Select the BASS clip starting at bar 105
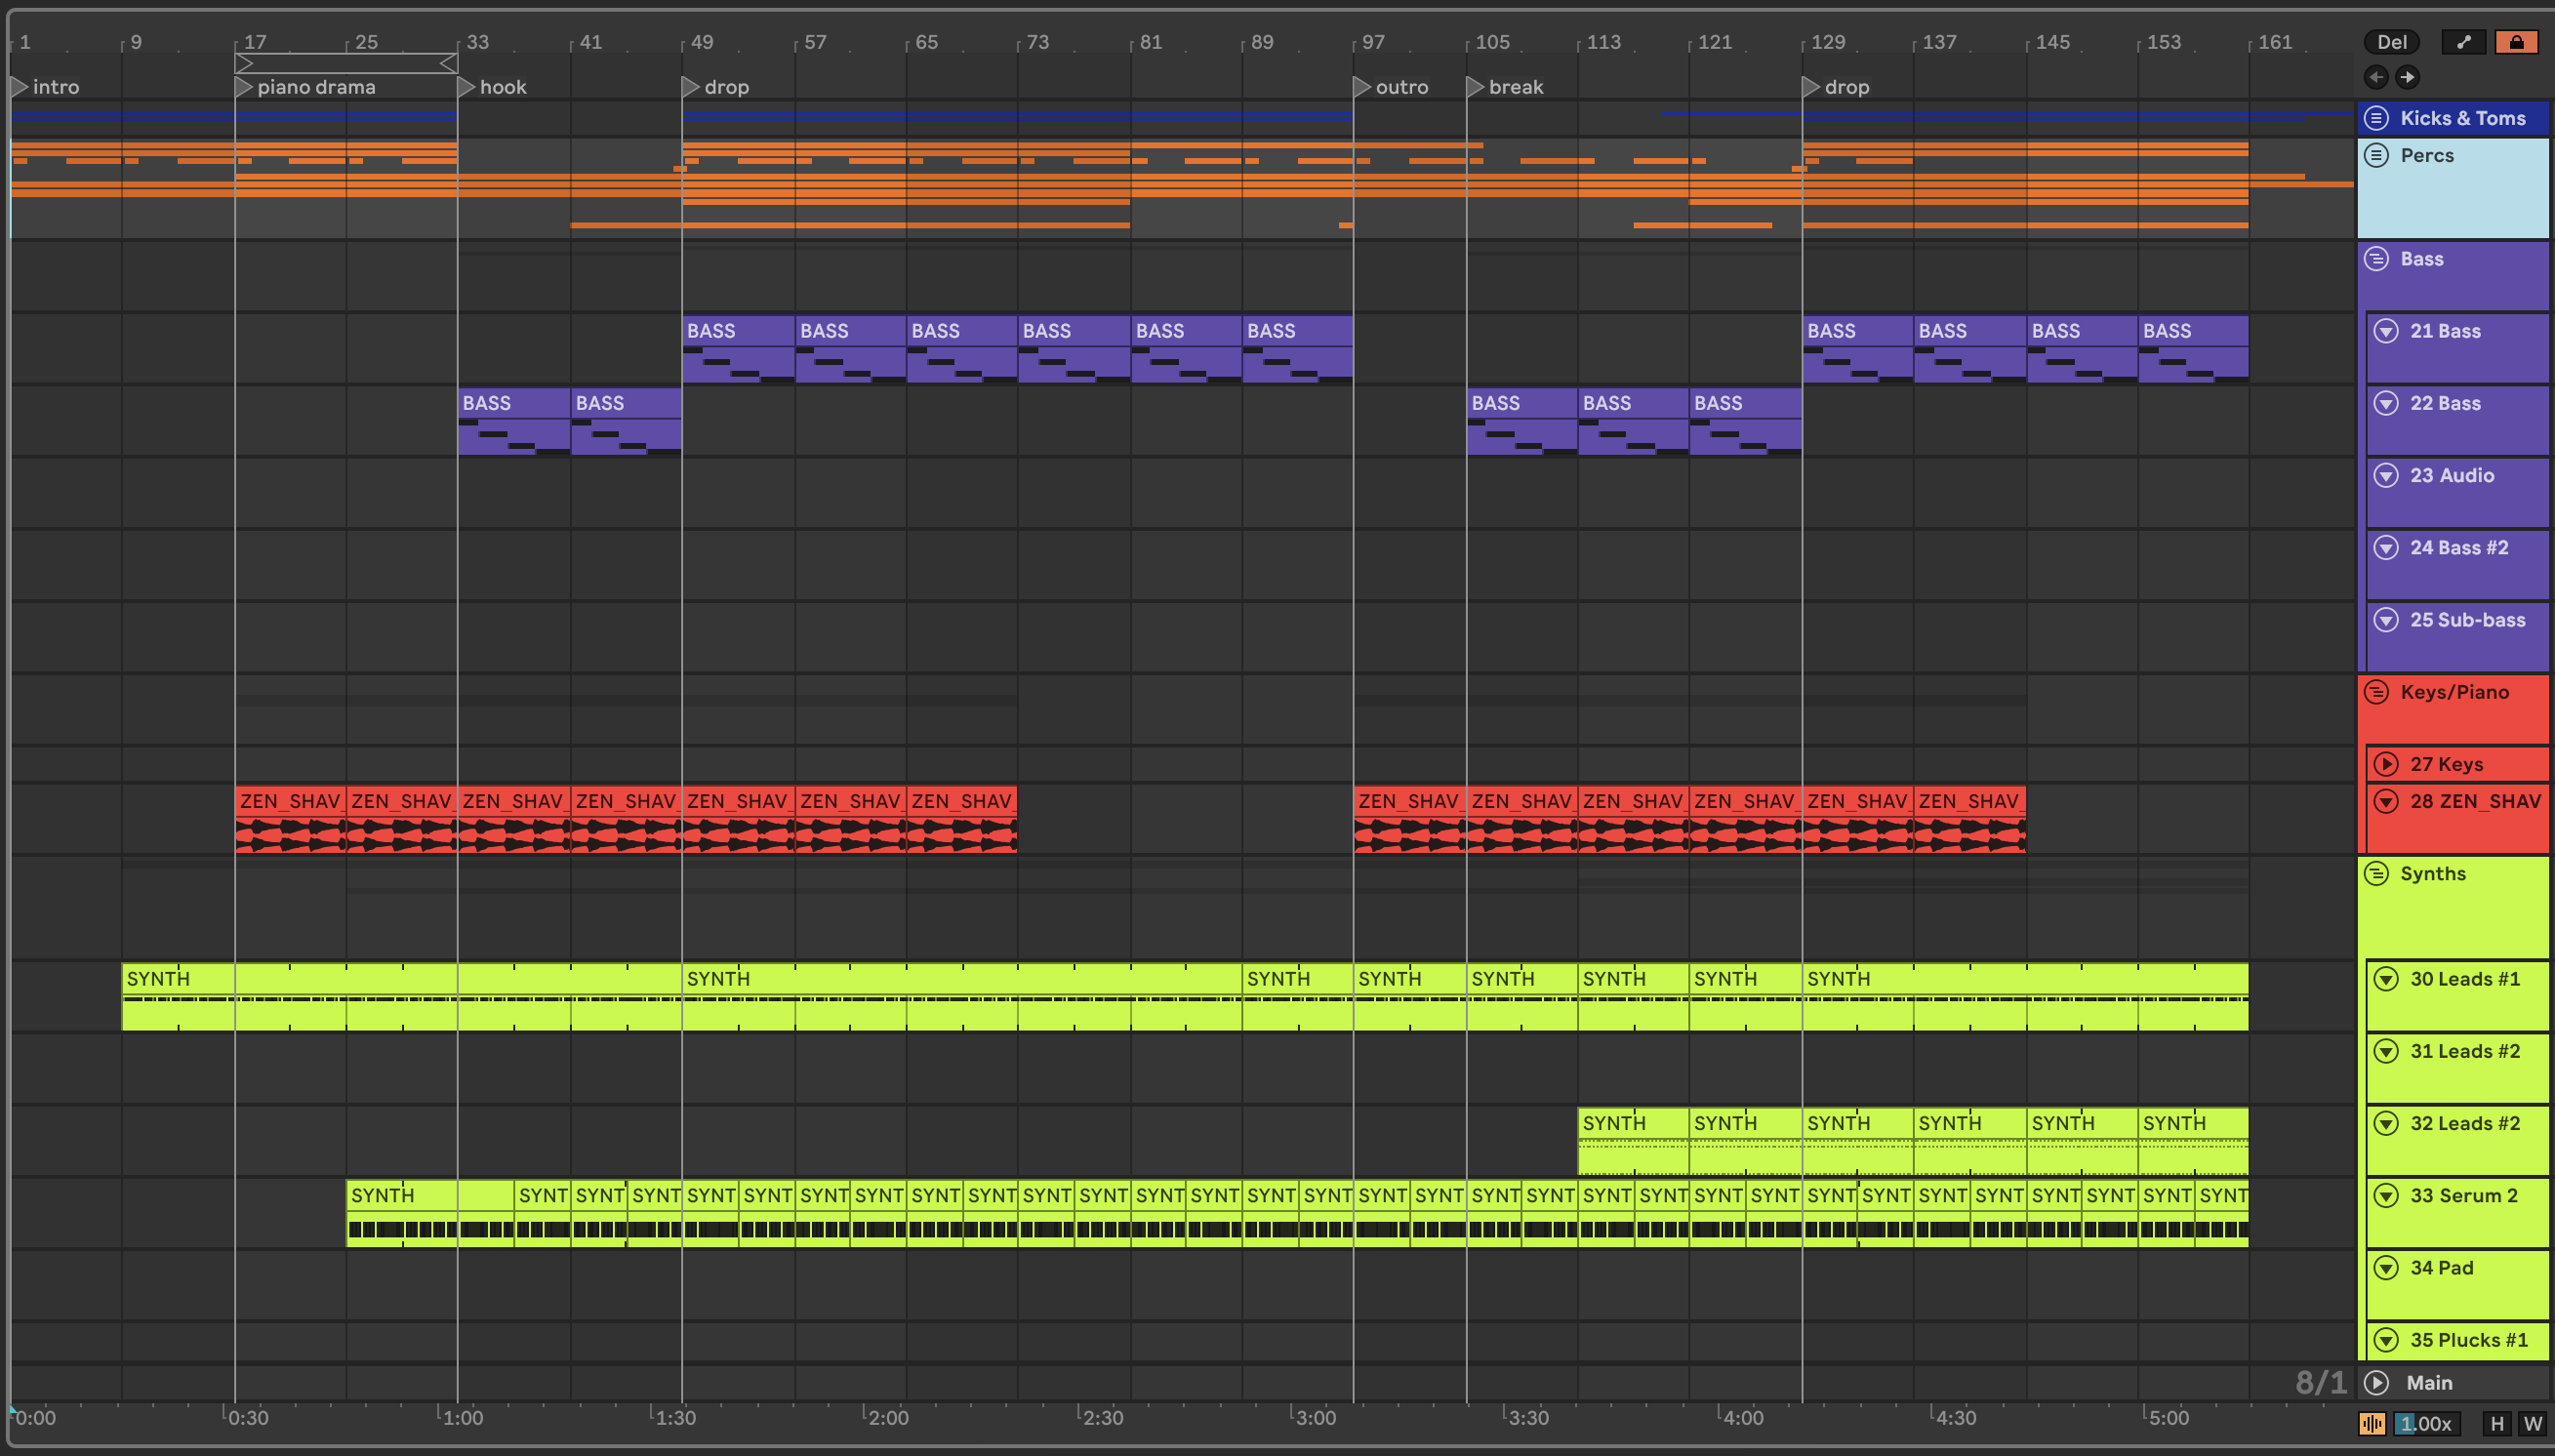The image size is (2555, 1456). click(1522, 421)
